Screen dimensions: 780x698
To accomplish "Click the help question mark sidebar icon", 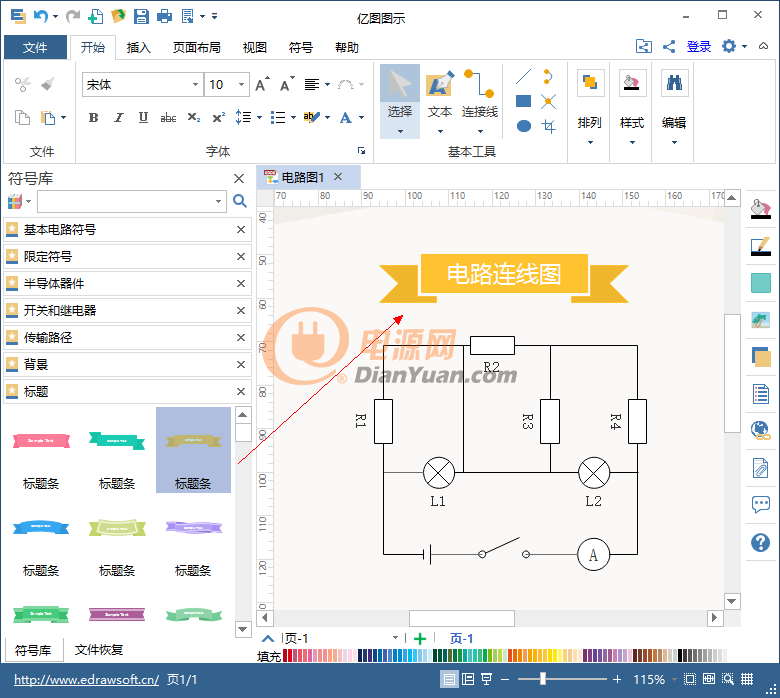I will click(x=761, y=542).
